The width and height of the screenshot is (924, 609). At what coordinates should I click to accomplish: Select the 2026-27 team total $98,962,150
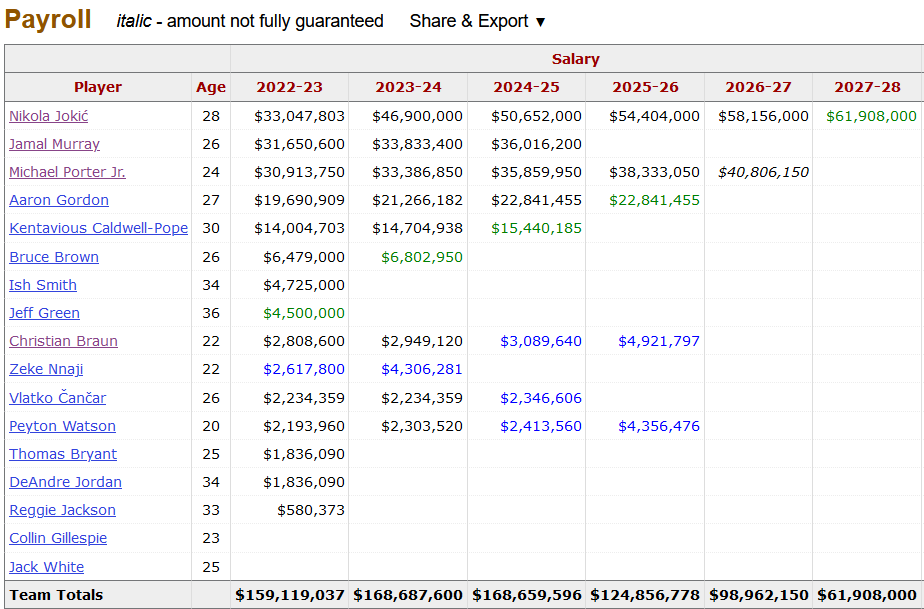coord(758,595)
